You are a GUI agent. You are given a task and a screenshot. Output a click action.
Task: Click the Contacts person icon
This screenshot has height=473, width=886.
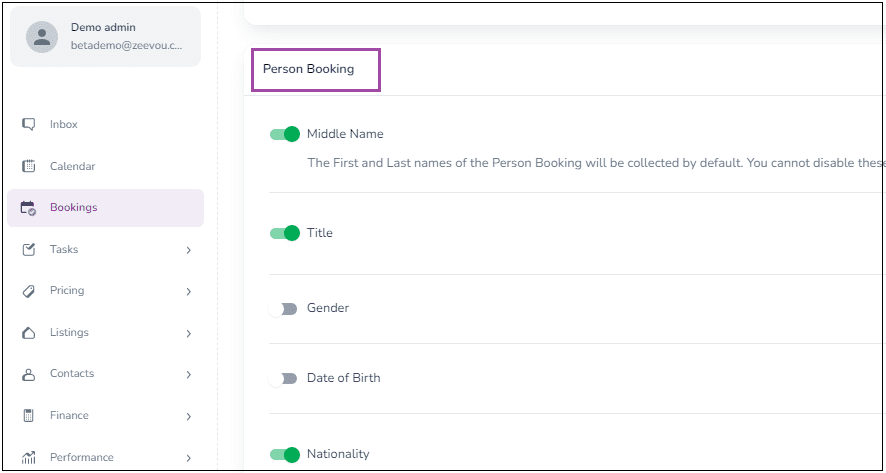pos(28,374)
